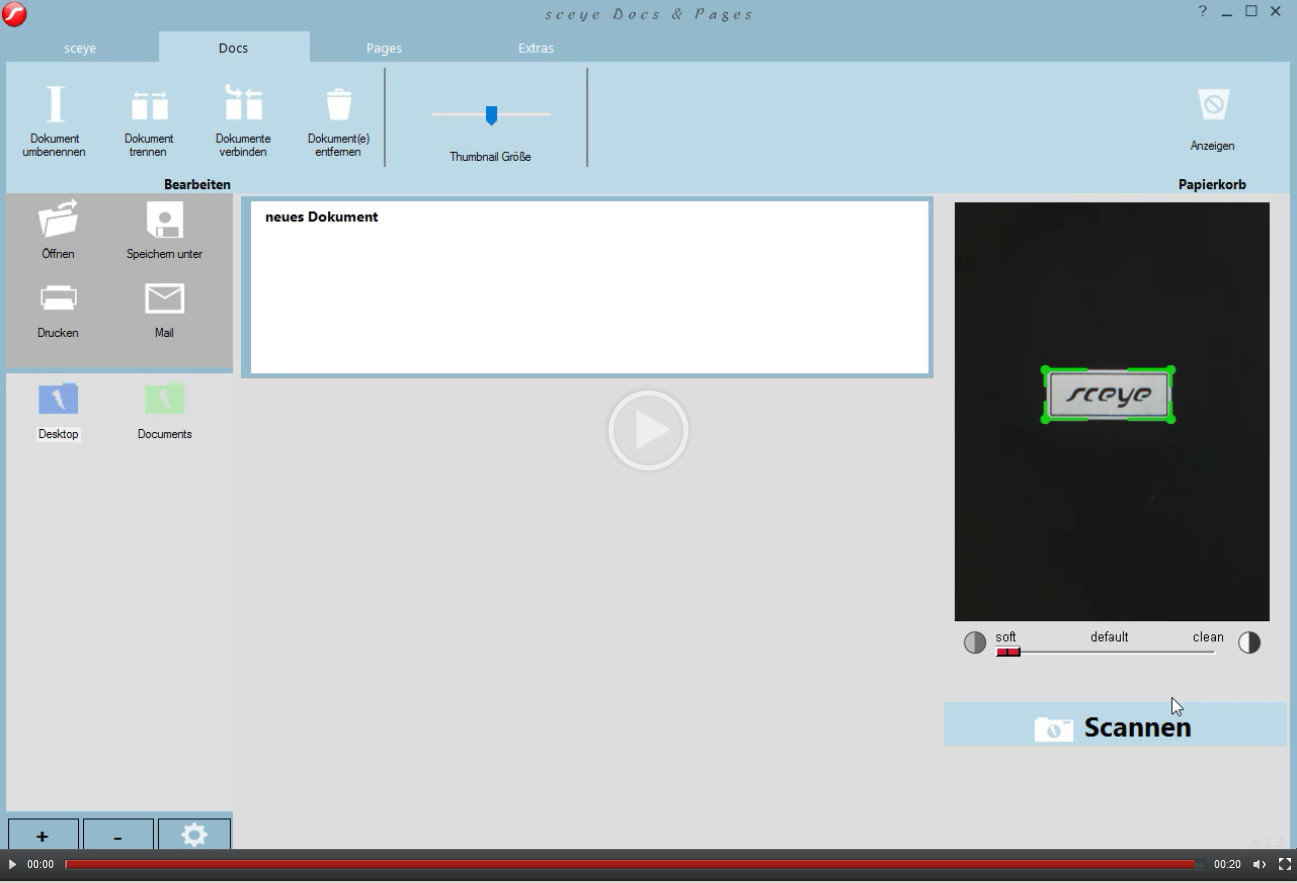This screenshot has width=1297, height=883.
Task: Click the default label on filter slider
Action: coord(1109,637)
